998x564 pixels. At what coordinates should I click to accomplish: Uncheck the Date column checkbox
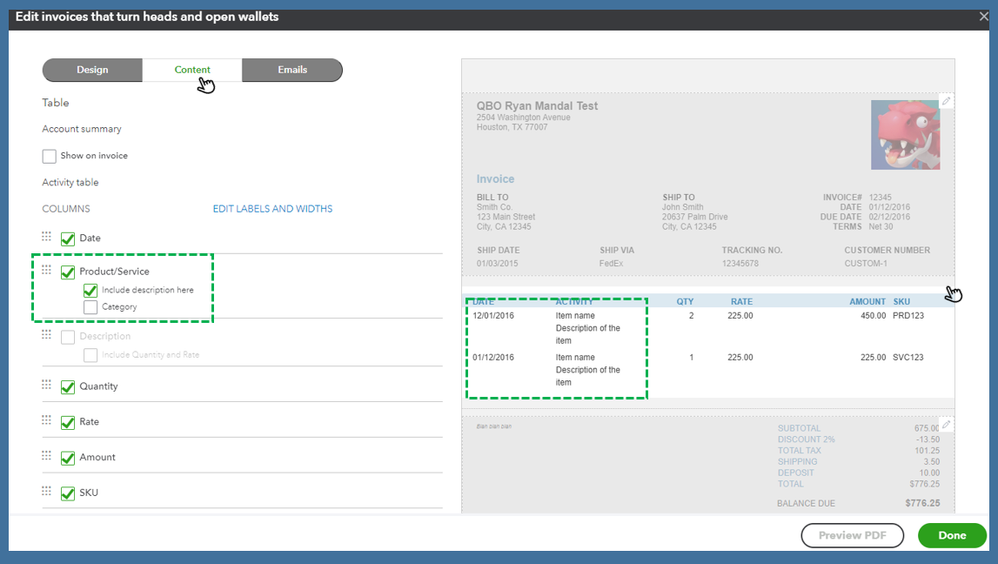point(67,239)
